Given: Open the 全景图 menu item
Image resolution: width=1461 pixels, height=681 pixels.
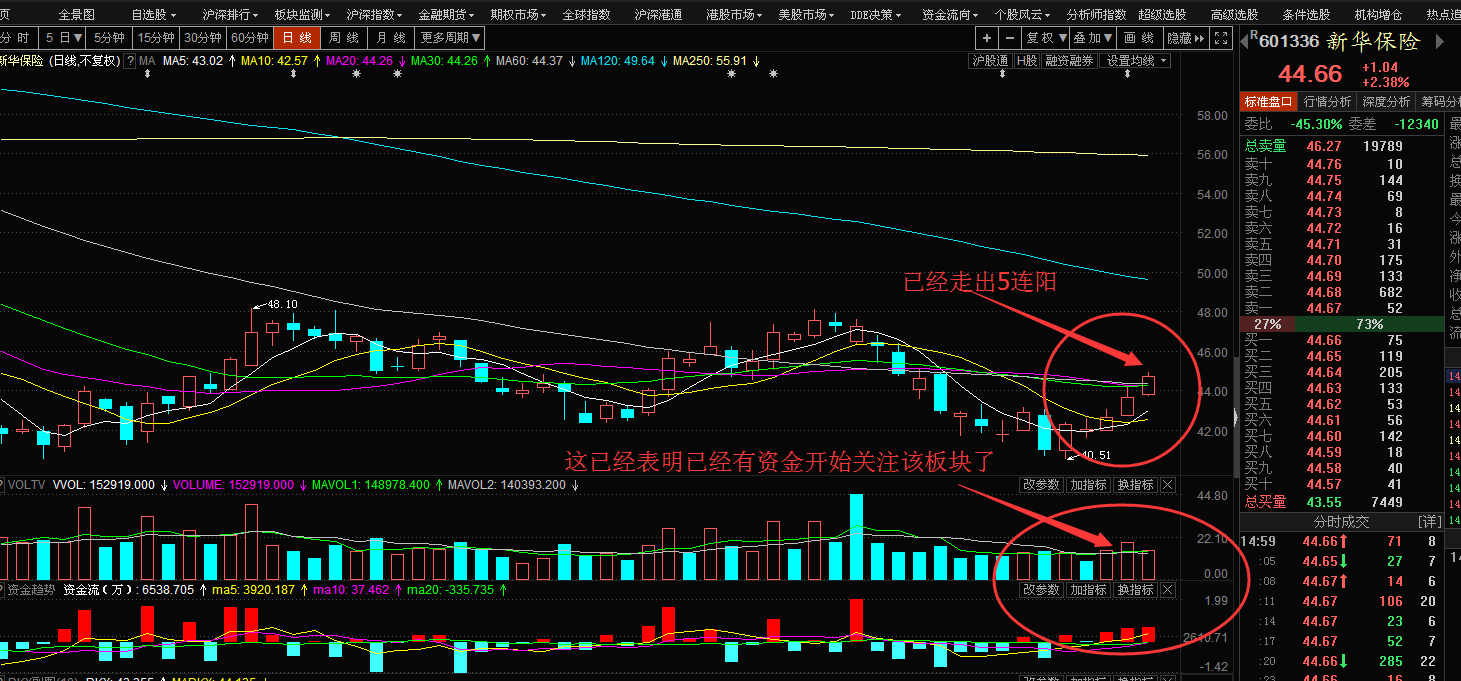Looking at the screenshot, I should 77,15.
